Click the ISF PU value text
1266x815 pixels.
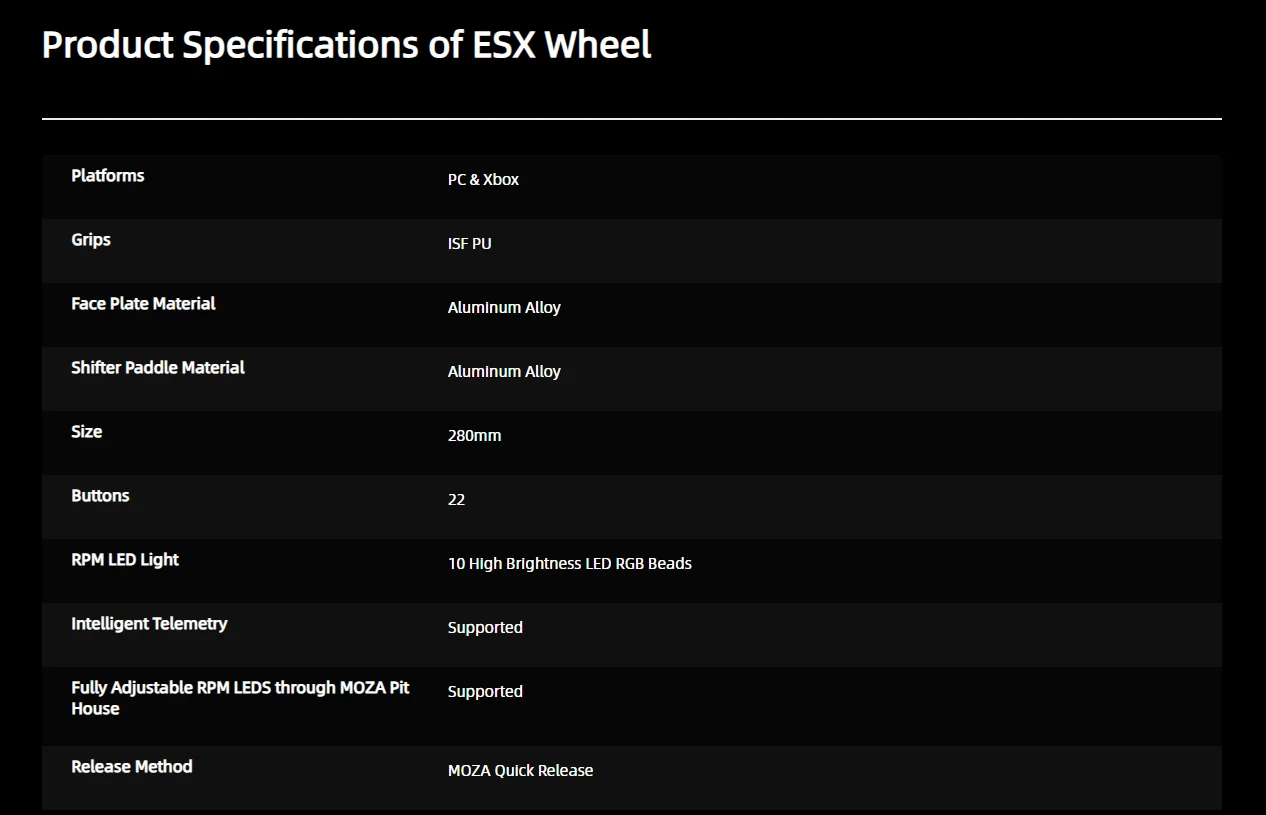click(469, 244)
